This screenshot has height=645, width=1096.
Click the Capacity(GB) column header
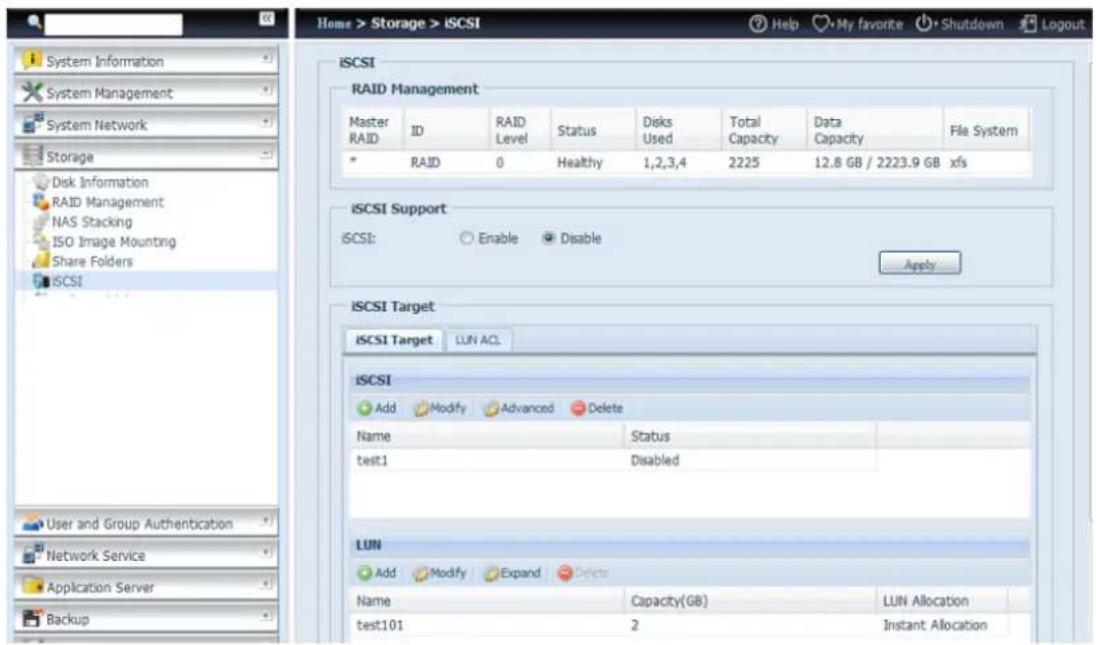(x=669, y=601)
